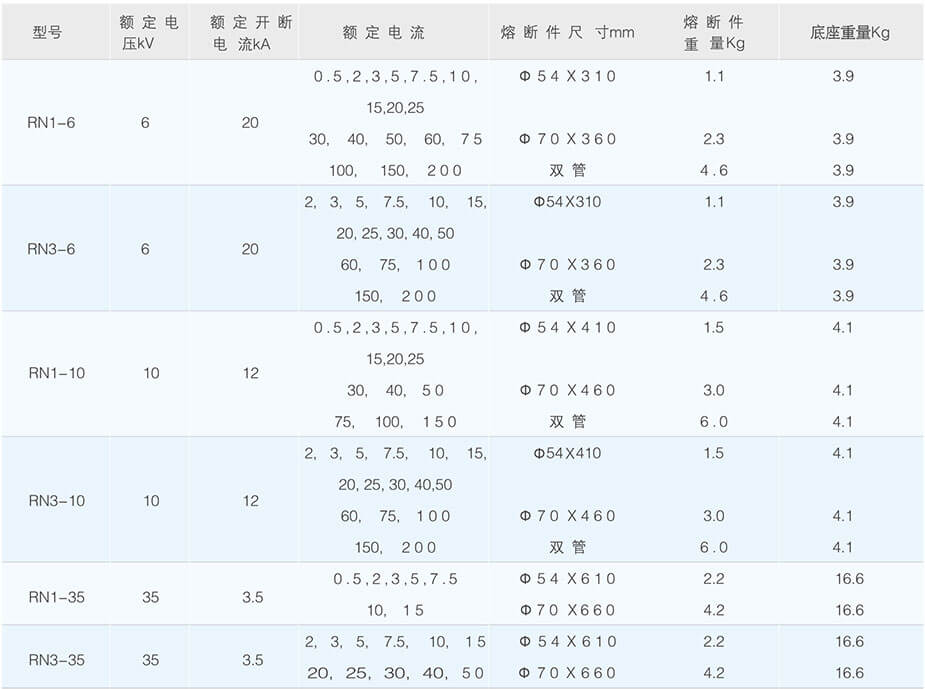Select fuse weight 4.6 in RN3-6 row
This screenshot has width=925, height=689.
coord(714,296)
